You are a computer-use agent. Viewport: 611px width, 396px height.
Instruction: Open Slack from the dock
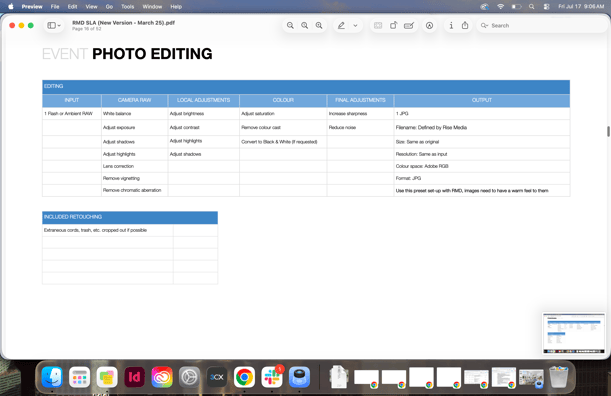pyautogui.click(x=272, y=377)
